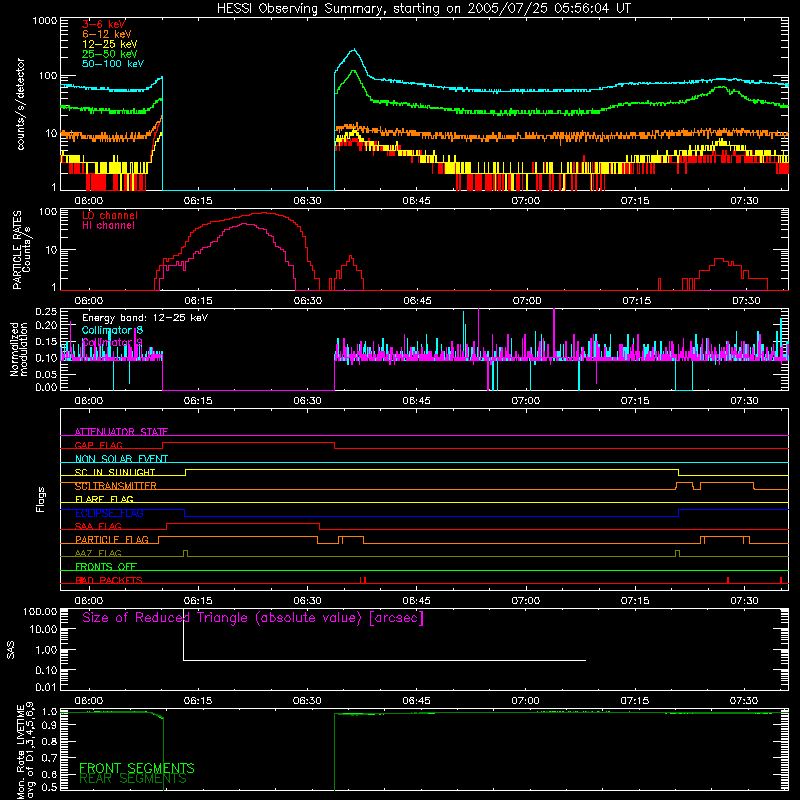Click the vertical 'Flags' axis label
Screen dimensions: 800x800
coord(41,499)
